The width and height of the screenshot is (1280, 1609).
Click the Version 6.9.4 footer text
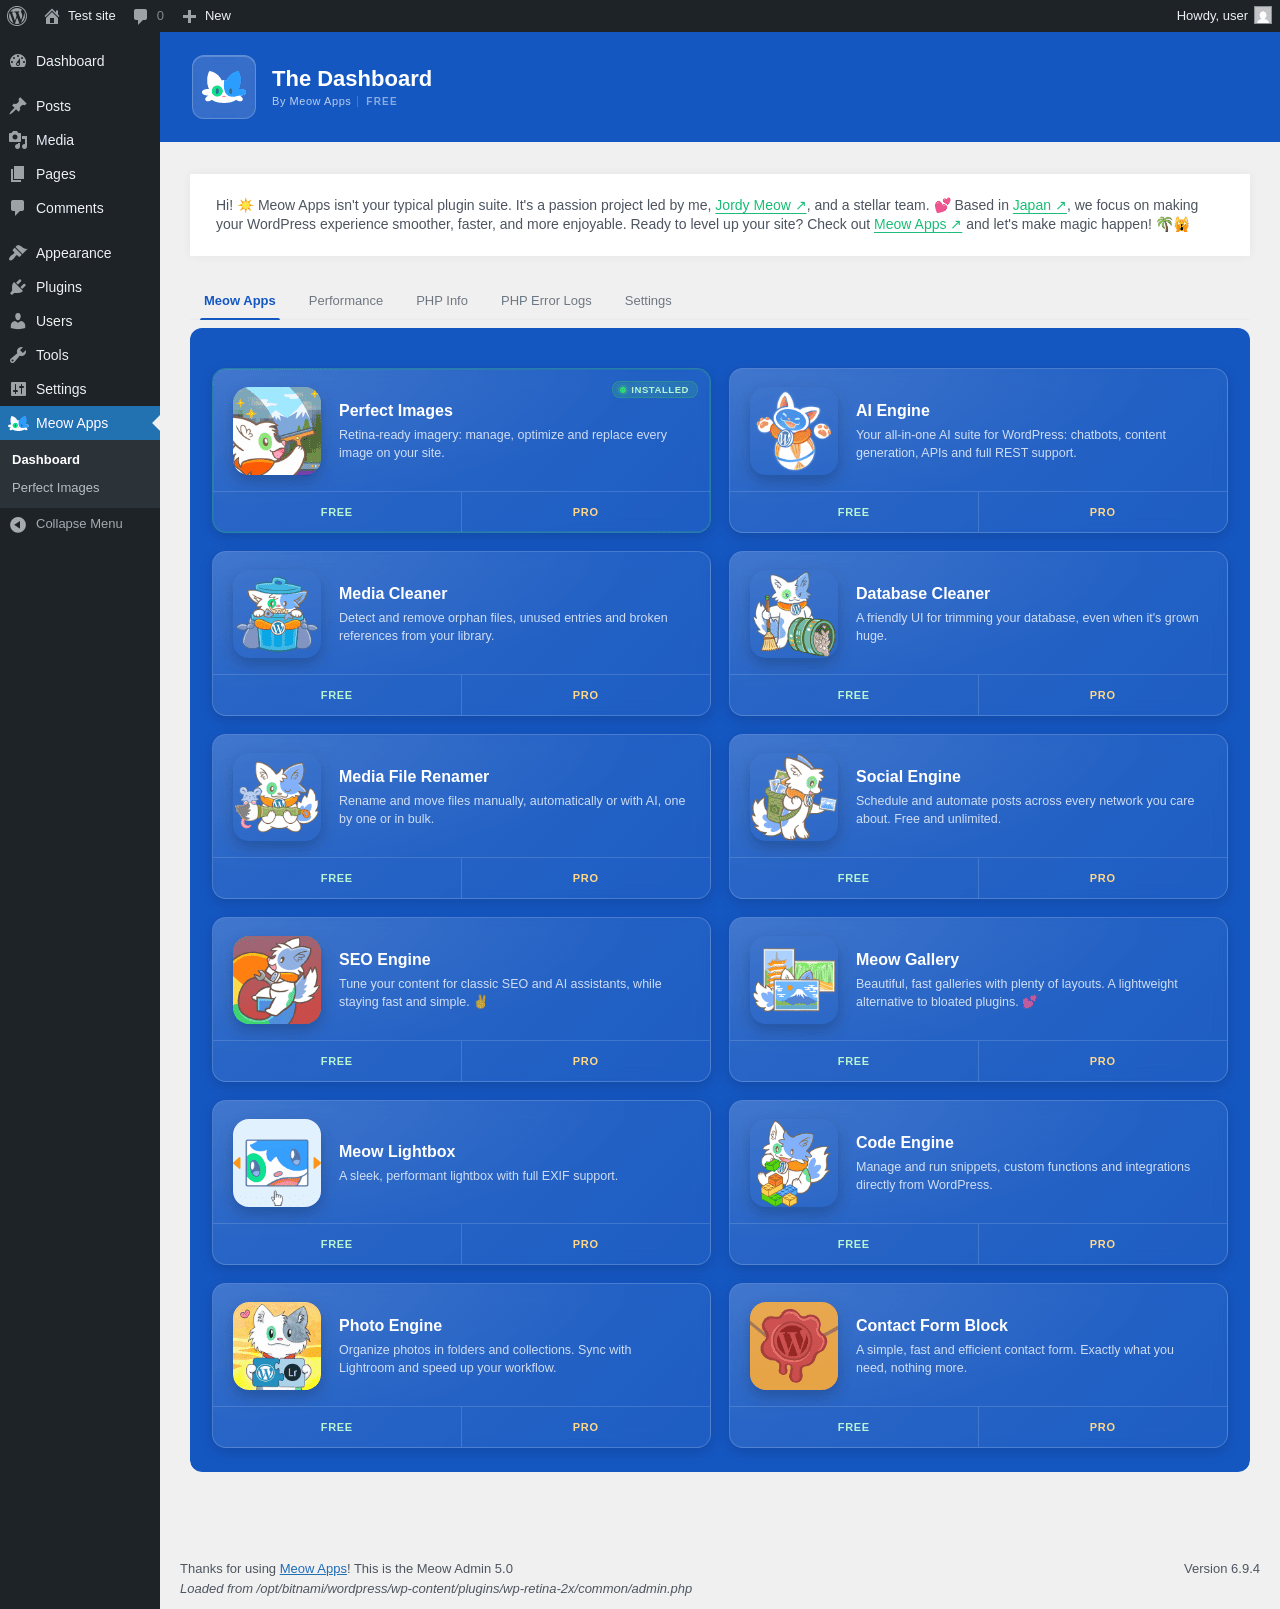click(x=1222, y=1568)
